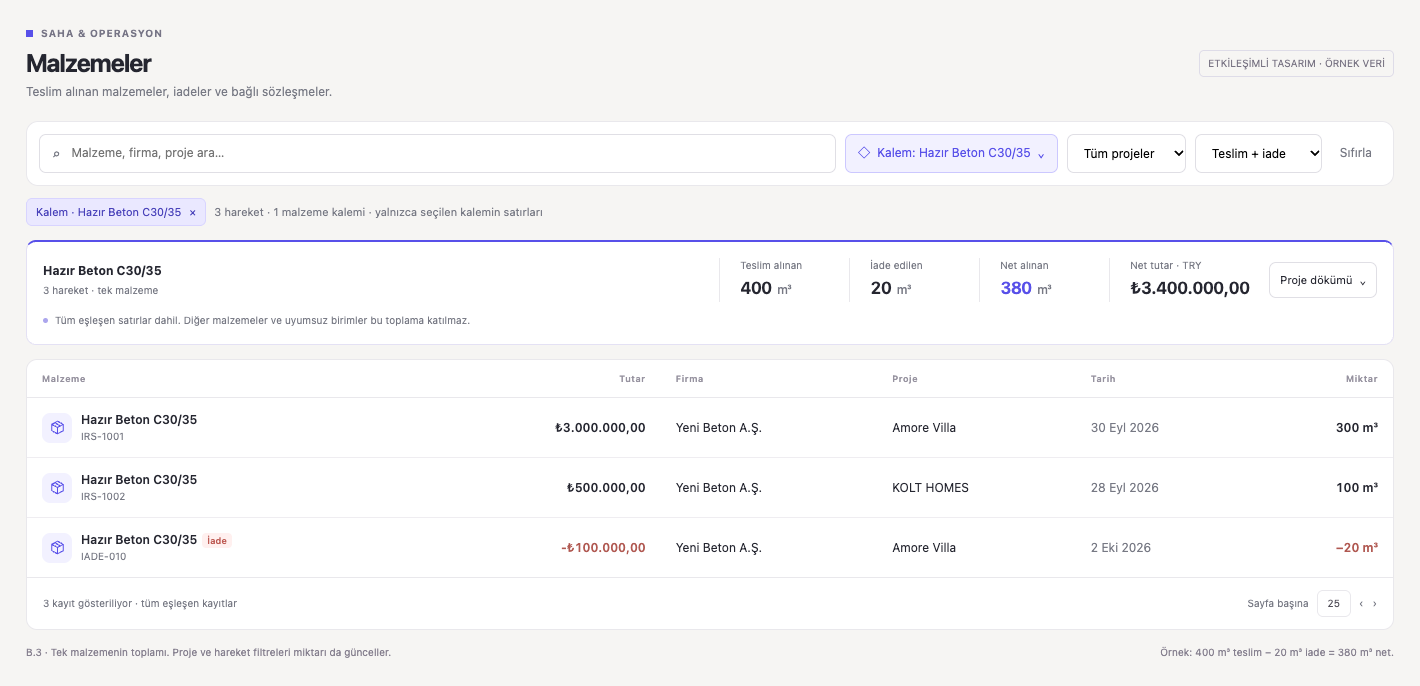Image resolution: width=1420 pixels, height=686 pixels.
Task: Change the Sayfa başına value of 25
Action: tap(1334, 604)
